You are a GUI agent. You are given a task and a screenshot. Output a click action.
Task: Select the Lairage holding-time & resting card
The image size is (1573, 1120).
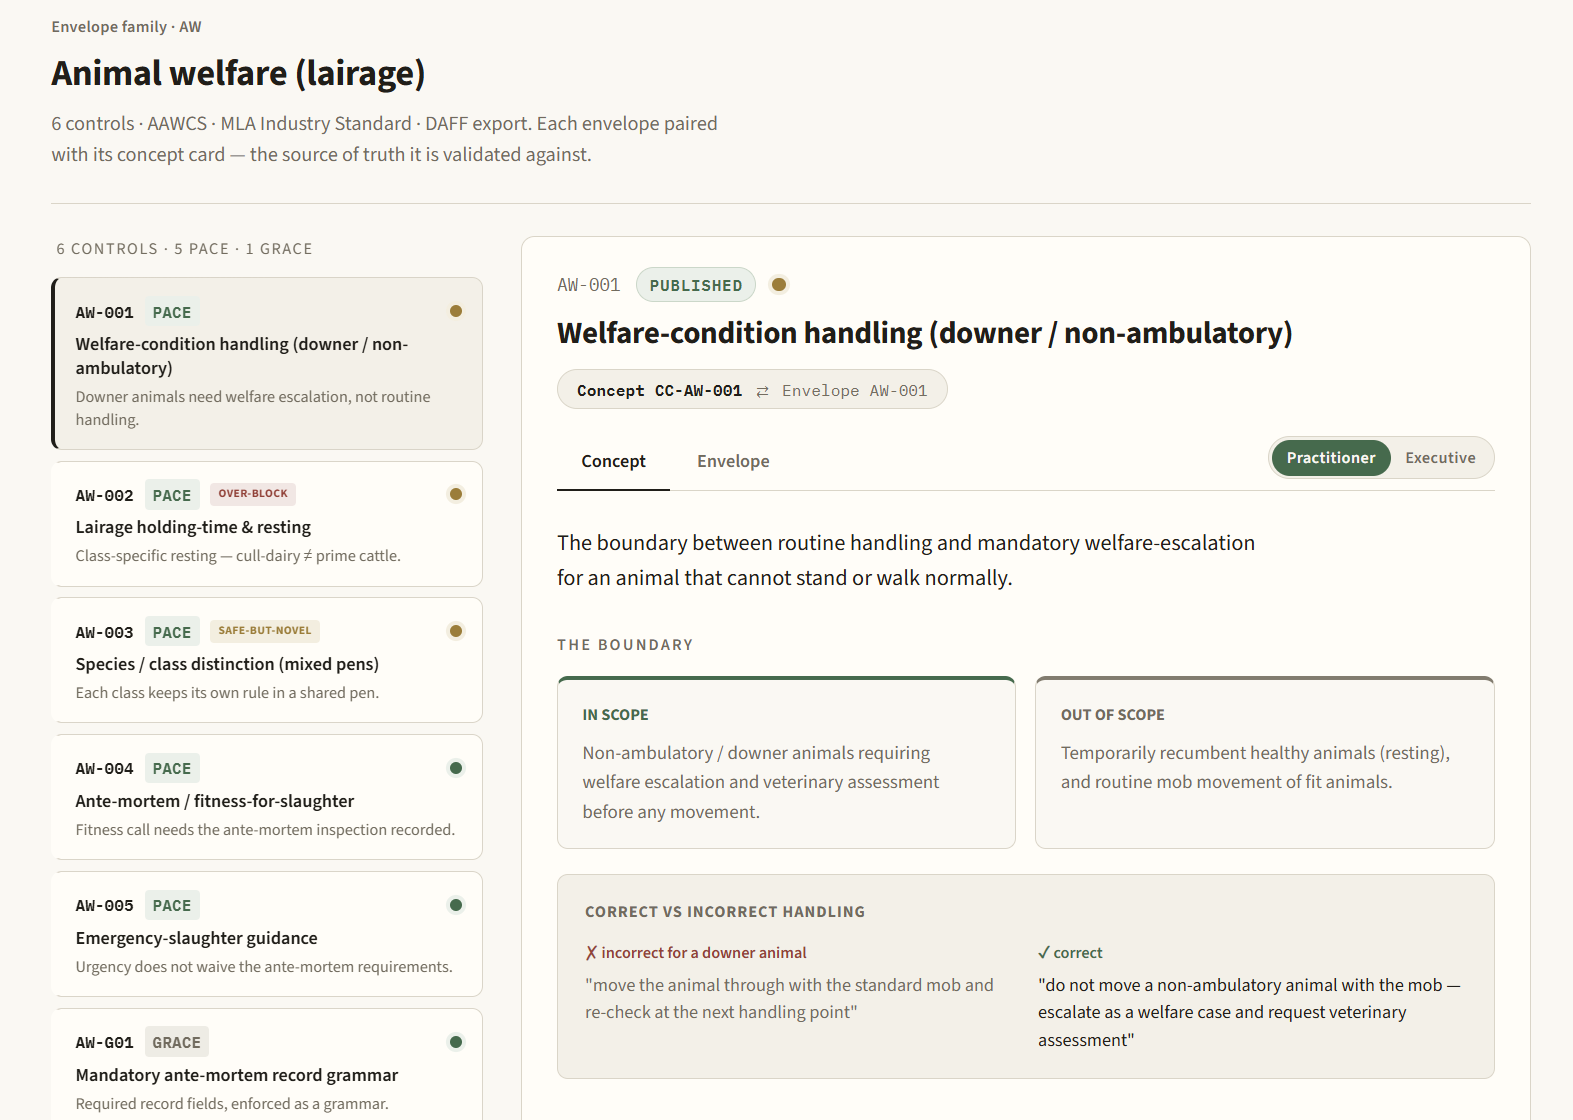[267, 524]
